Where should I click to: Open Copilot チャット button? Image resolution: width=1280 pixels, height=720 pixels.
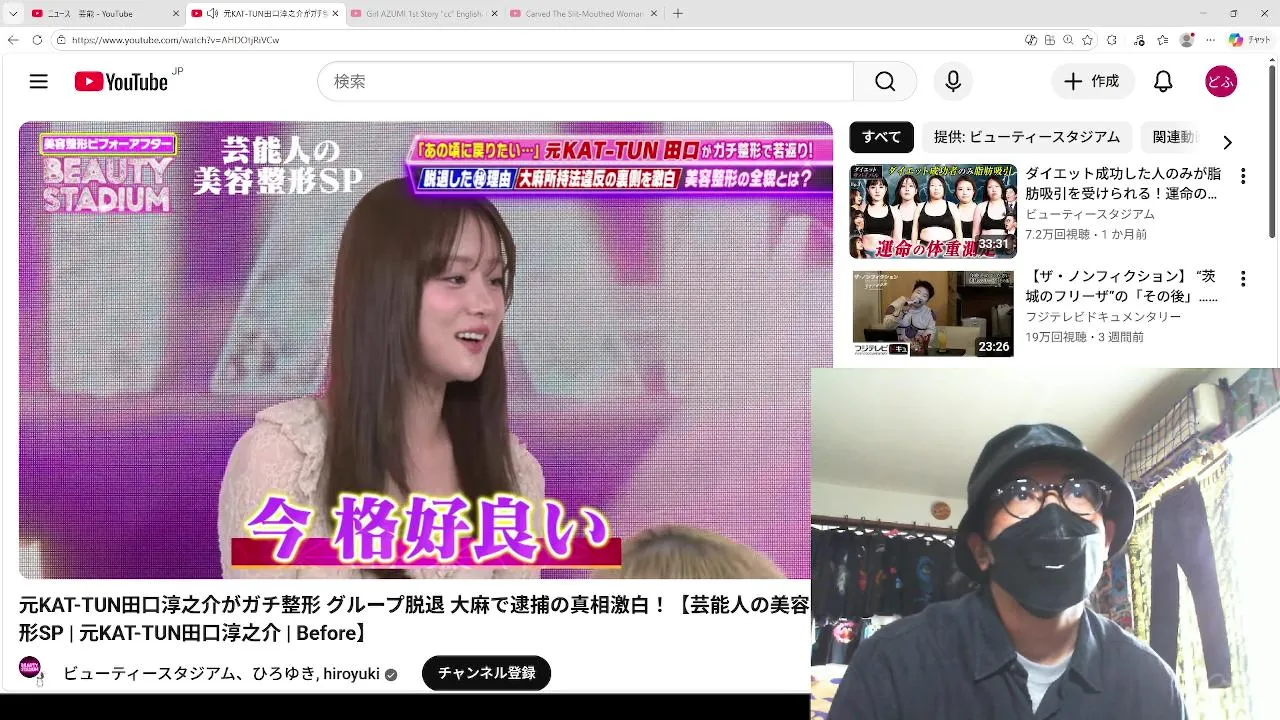(x=1250, y=40)
